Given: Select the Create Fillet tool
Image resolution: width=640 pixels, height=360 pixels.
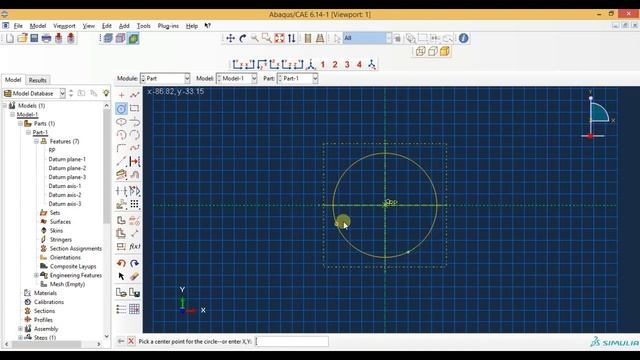Looking at the screenshot, I should [x=121, y=148].
